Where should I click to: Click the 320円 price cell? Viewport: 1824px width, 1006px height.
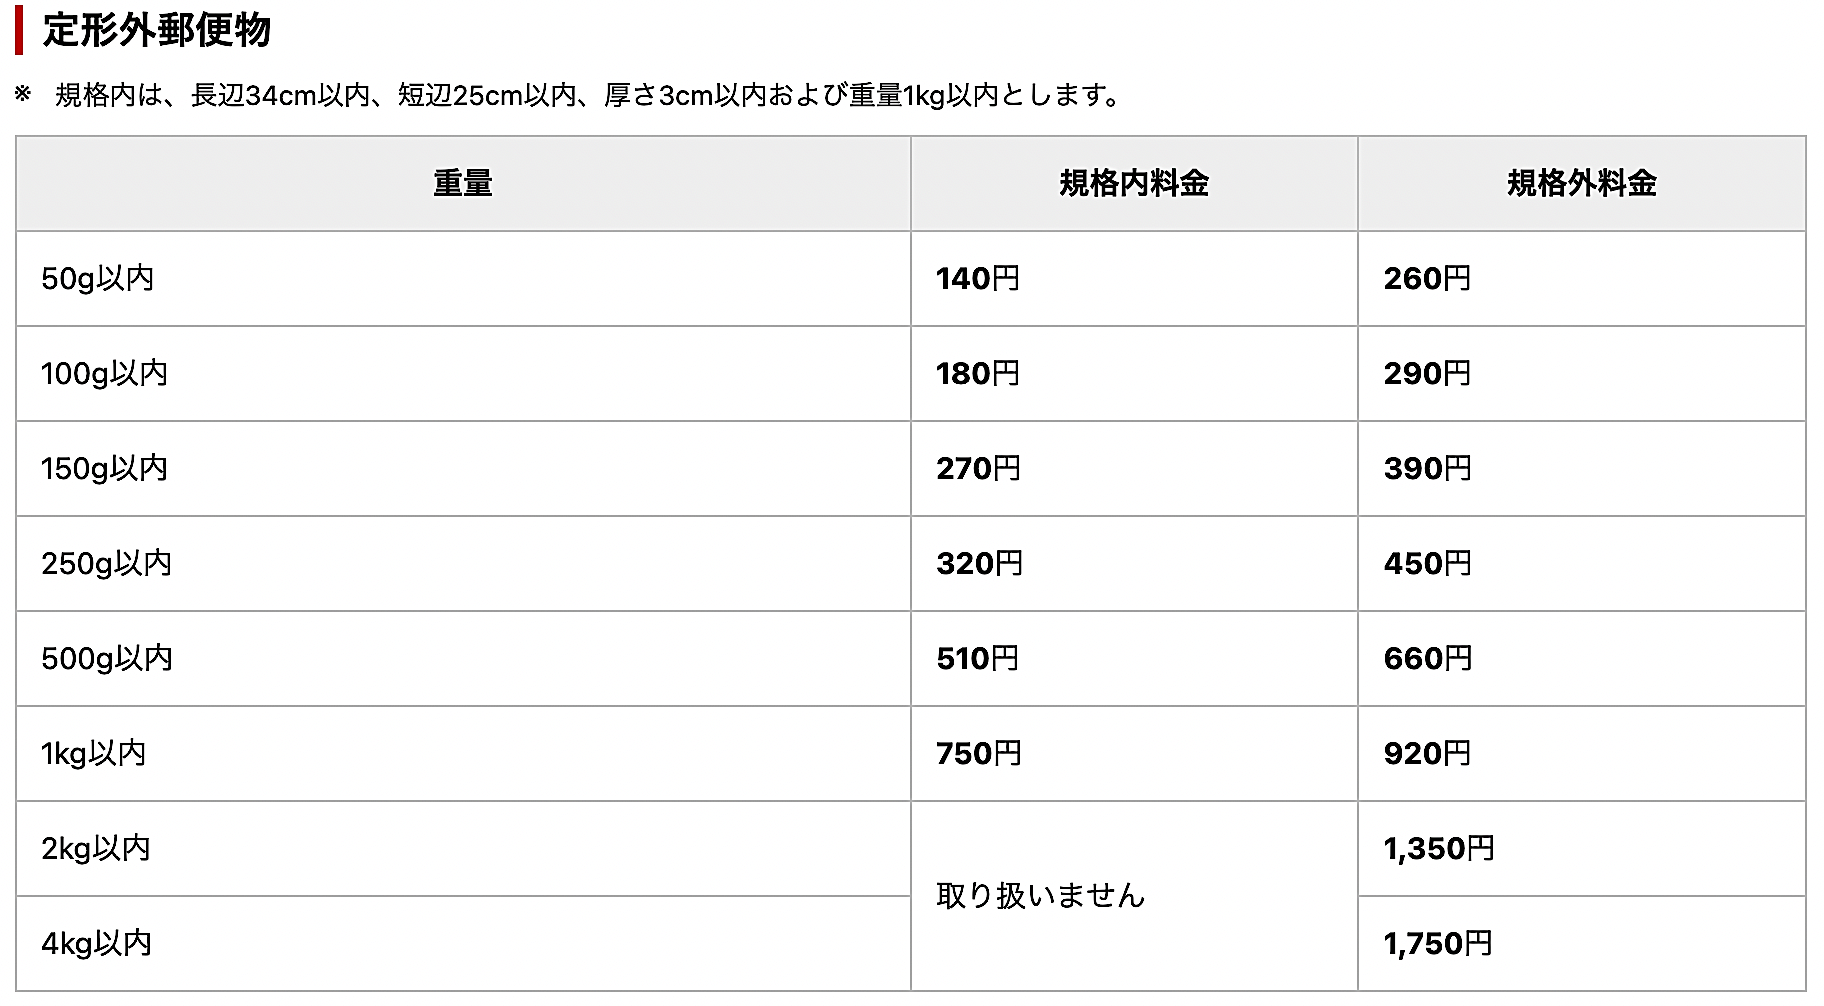pos(979,564)
